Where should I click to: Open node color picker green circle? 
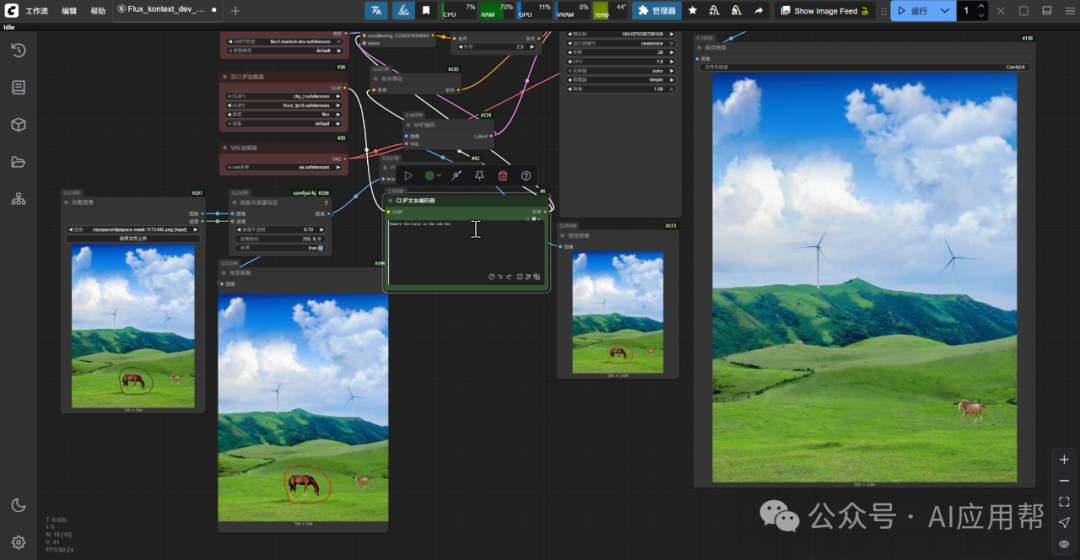coord(430,176)
